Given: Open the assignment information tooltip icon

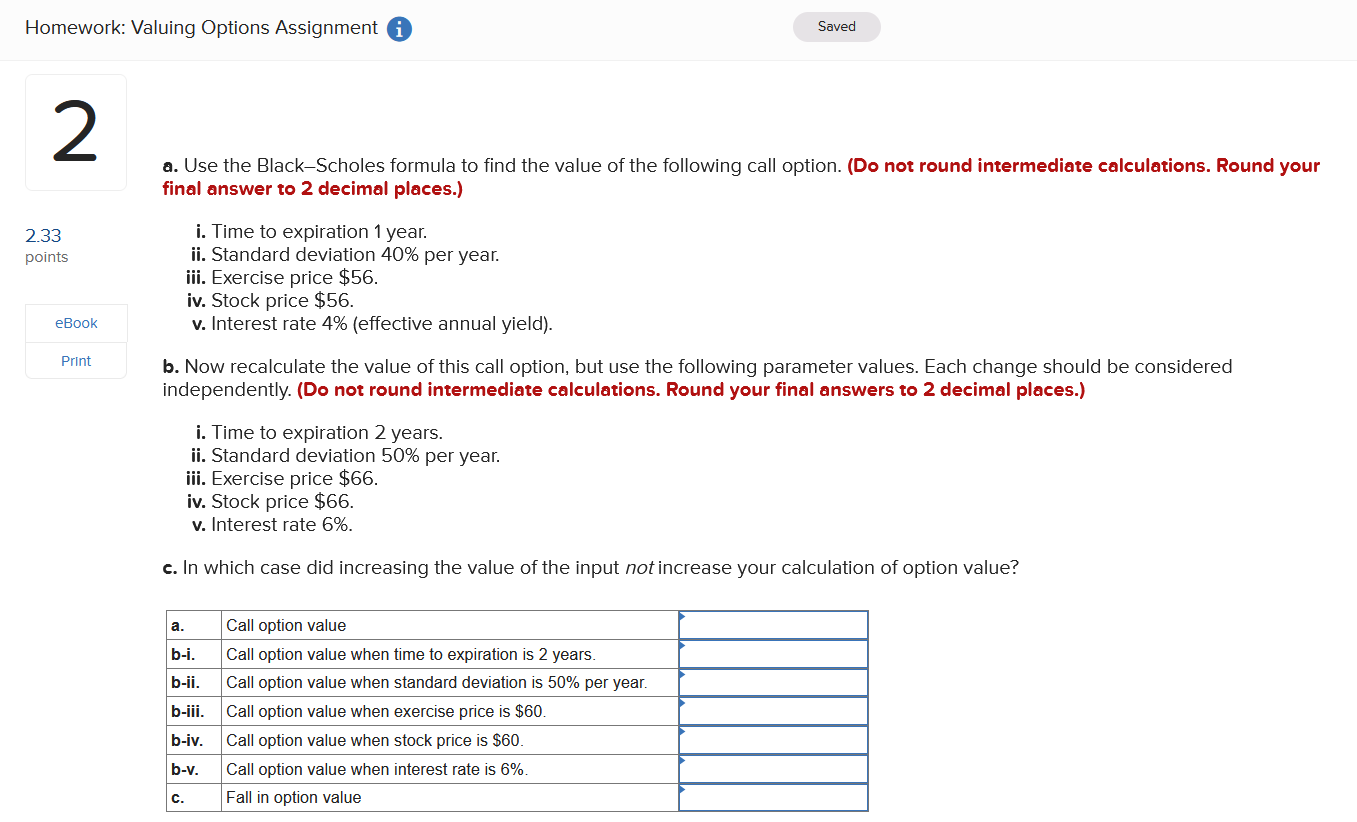Looking at the screenshot, I should pyautogui.click(x=398, y=29).
